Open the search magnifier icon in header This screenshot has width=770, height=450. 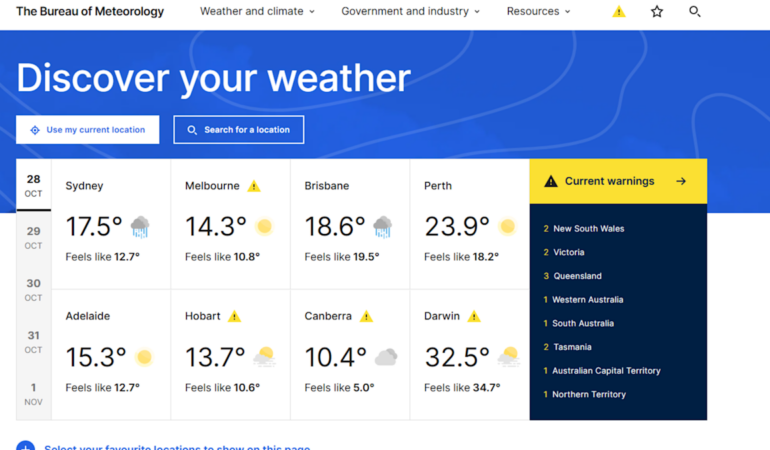[x=694, y=11]
